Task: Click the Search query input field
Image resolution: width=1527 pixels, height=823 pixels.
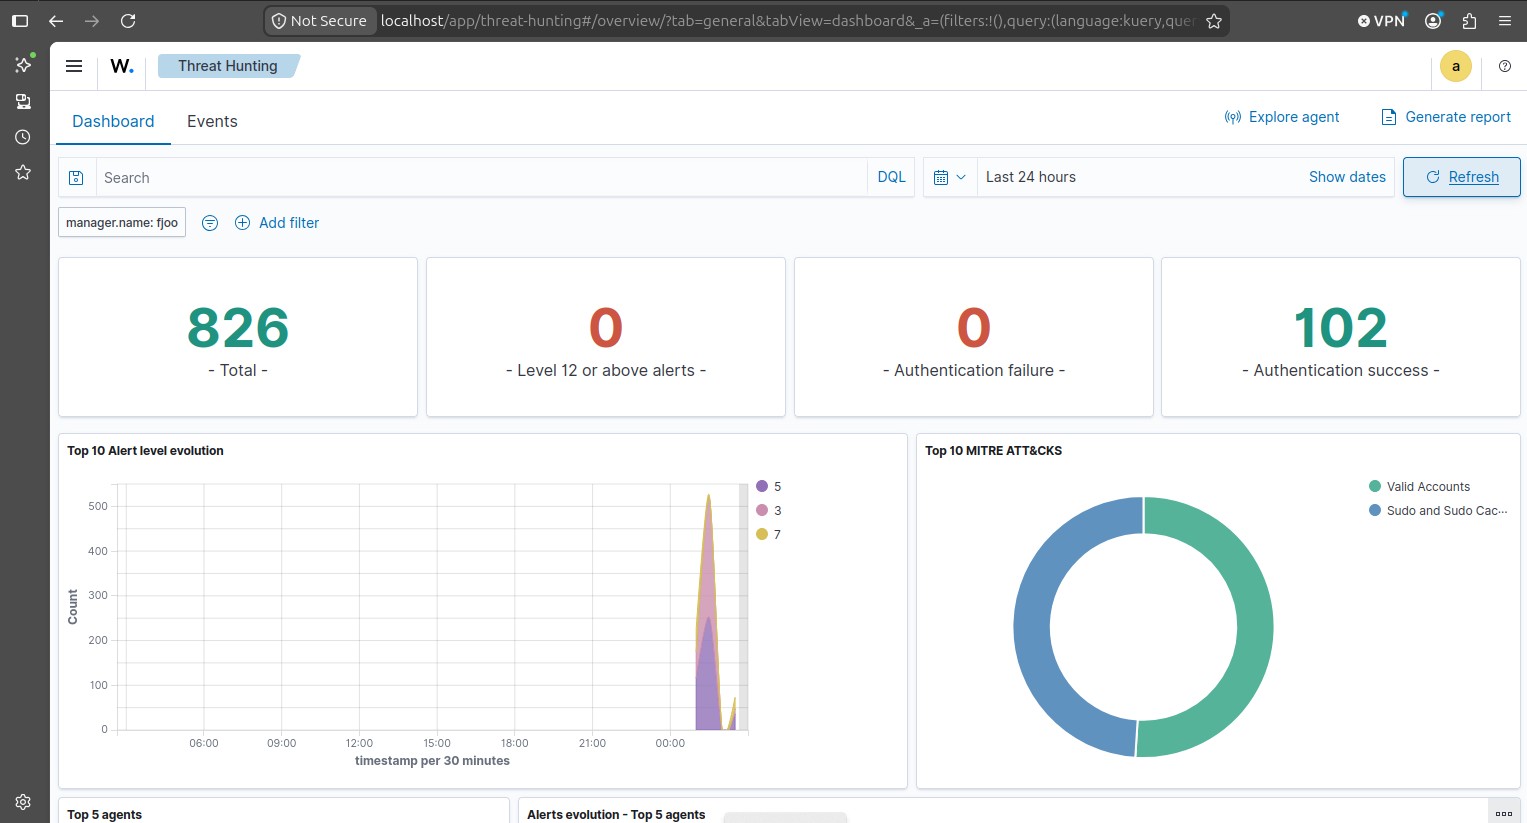Action: point(481,178)
